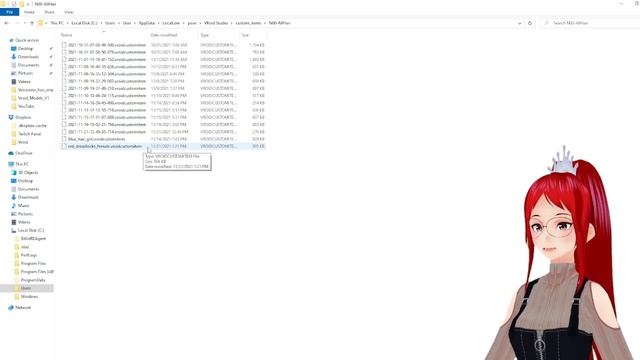Open 3D Objects under This PC
The height and width of the screenshot is (360, 640).
pyautogui.click(x=28, y=173)
